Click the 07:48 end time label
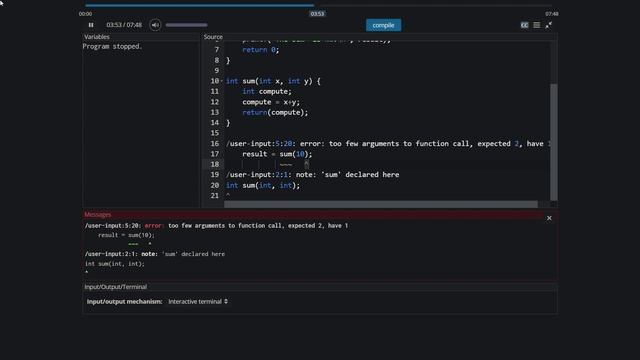 [x=551, y=13]
